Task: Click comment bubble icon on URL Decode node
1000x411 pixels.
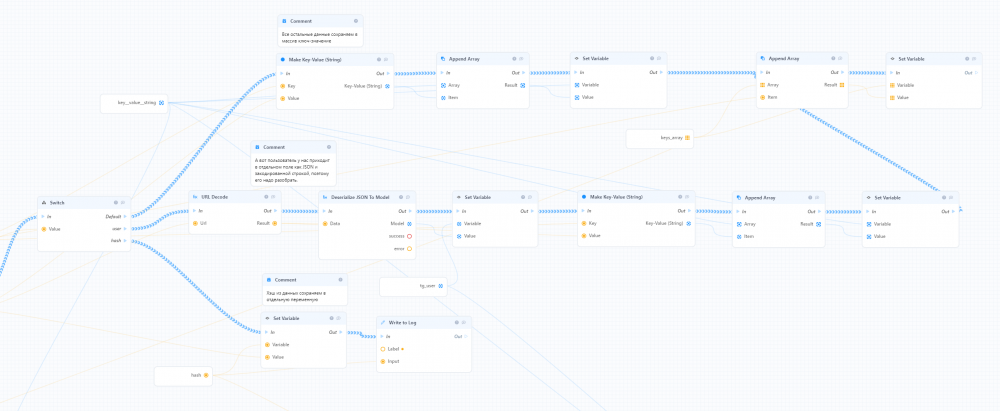Action: pyautogui.click(x=274, y=197)
